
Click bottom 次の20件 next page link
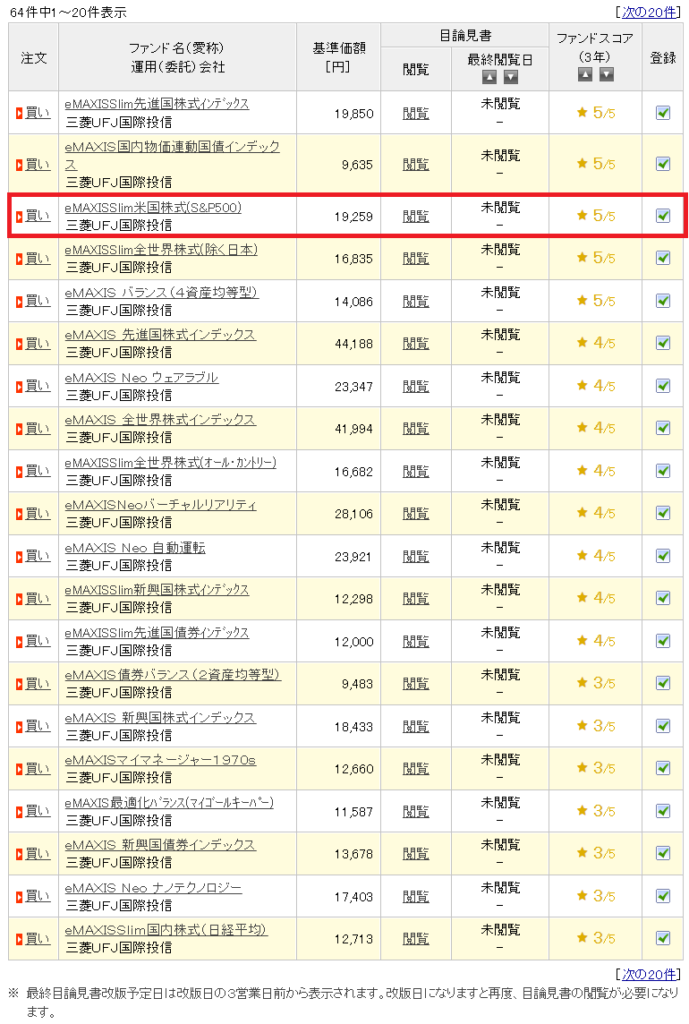649,974
